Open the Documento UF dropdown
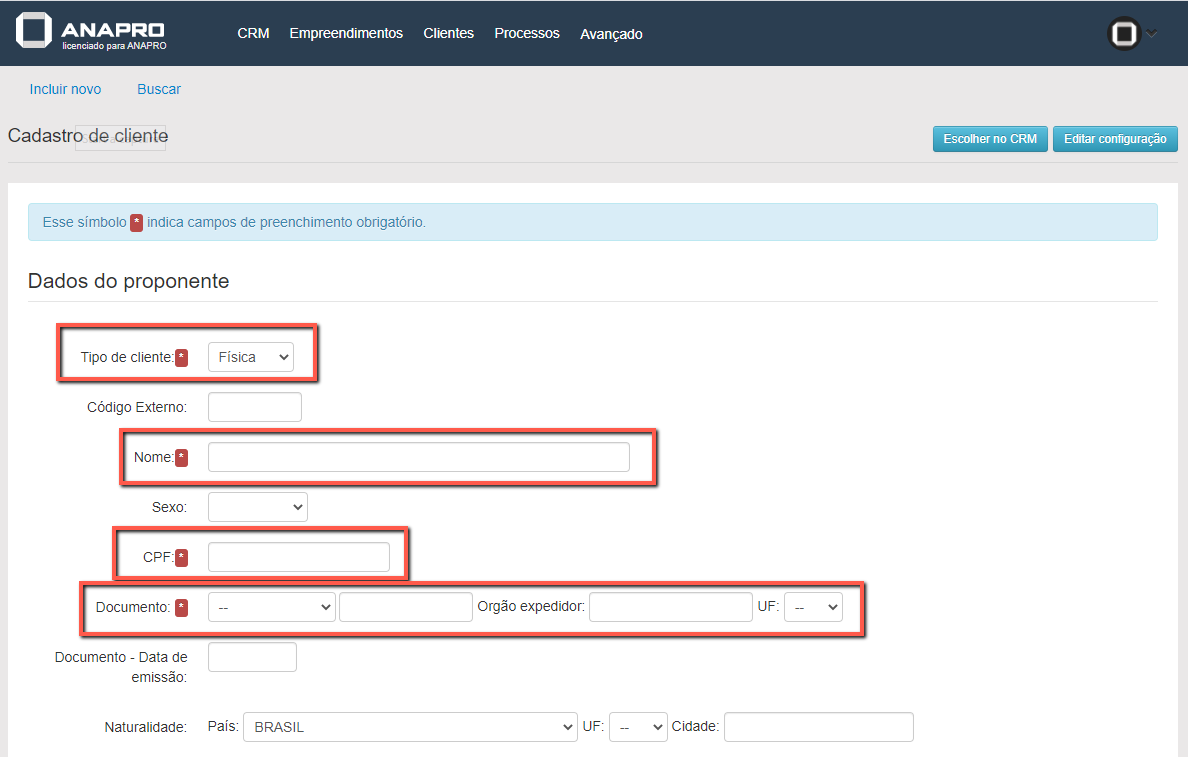The image size is (1188, 757). pos(813,607)
